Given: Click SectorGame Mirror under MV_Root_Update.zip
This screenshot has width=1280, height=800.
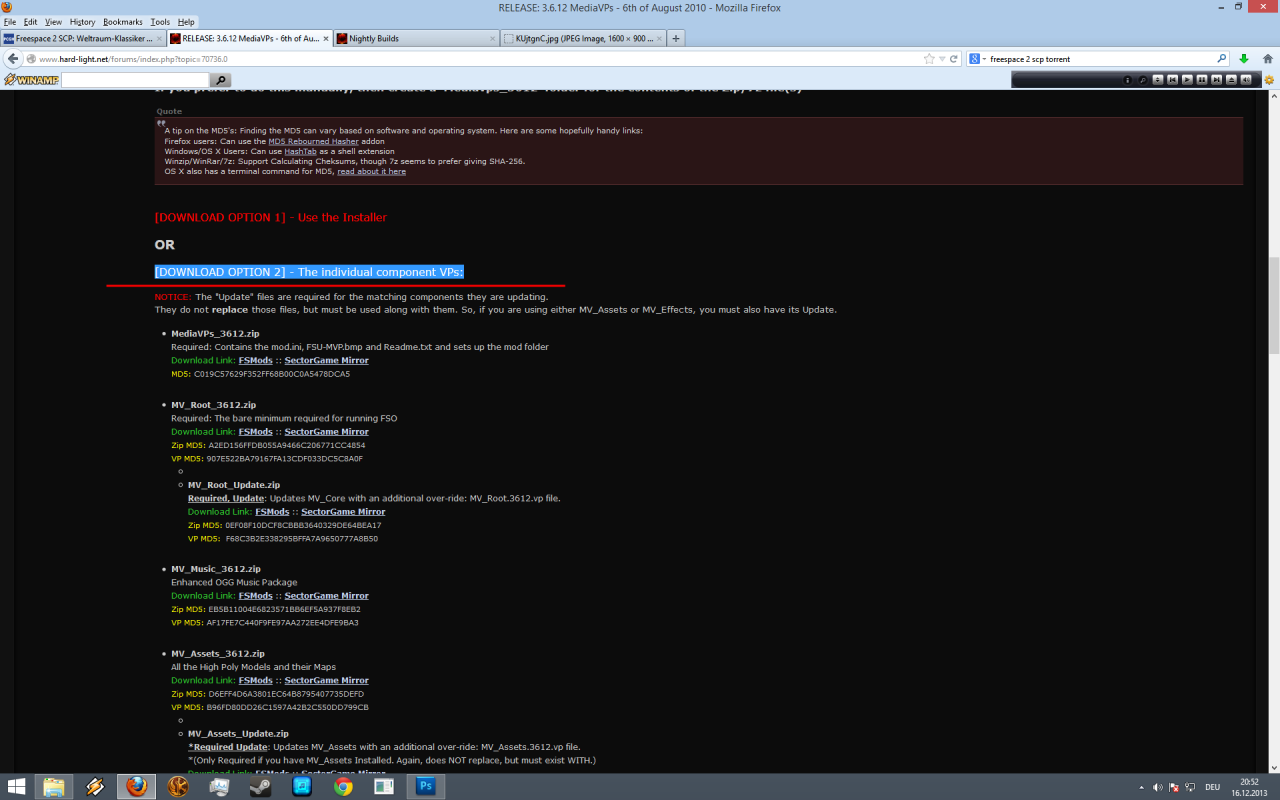Looking at the screenshot, I should (x=343, y=512).
